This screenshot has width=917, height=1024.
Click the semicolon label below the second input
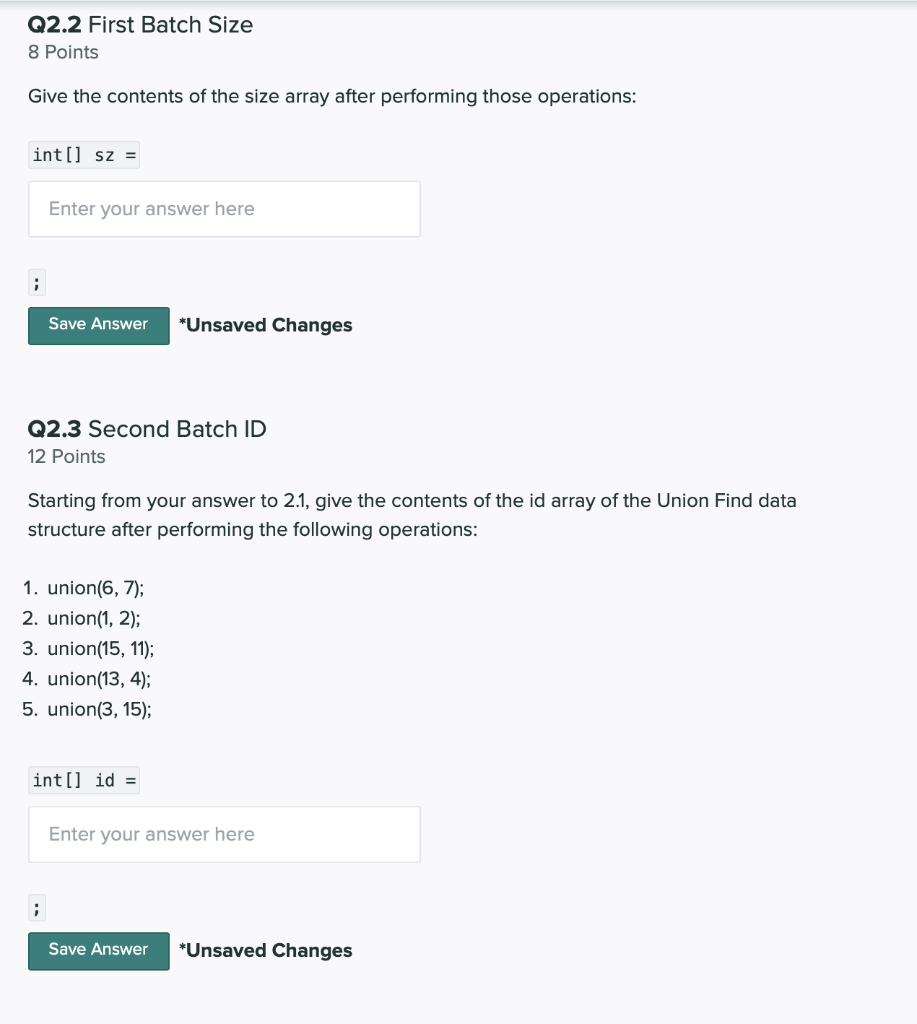(36, 906)
